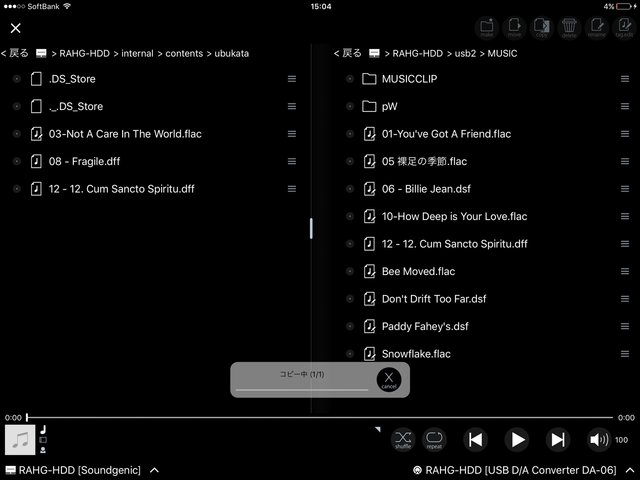Click the move file icon
The height and width of the screenshot is (480, 640).
tap(515, 27)
